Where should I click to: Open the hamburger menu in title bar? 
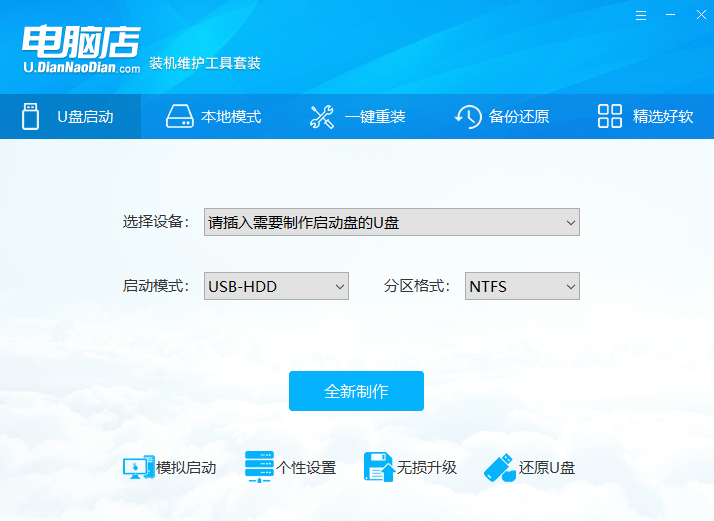641,16
